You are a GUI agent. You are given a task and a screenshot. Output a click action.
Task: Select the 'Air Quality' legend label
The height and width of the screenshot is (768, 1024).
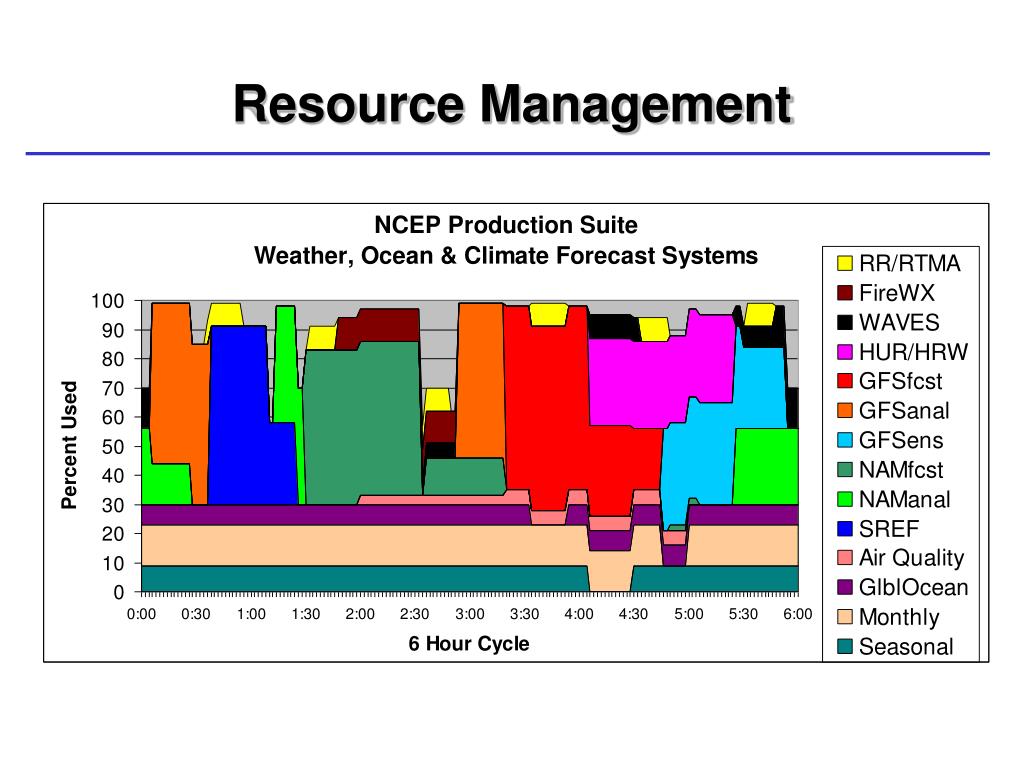coord(912,558)
